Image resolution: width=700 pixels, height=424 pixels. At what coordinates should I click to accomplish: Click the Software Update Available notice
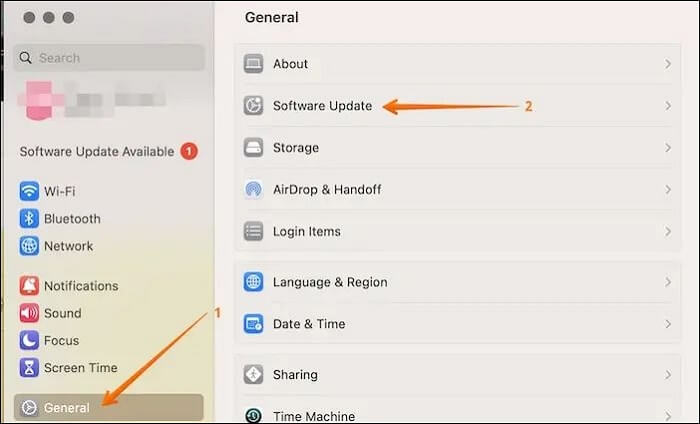click(x=98, y=152)
